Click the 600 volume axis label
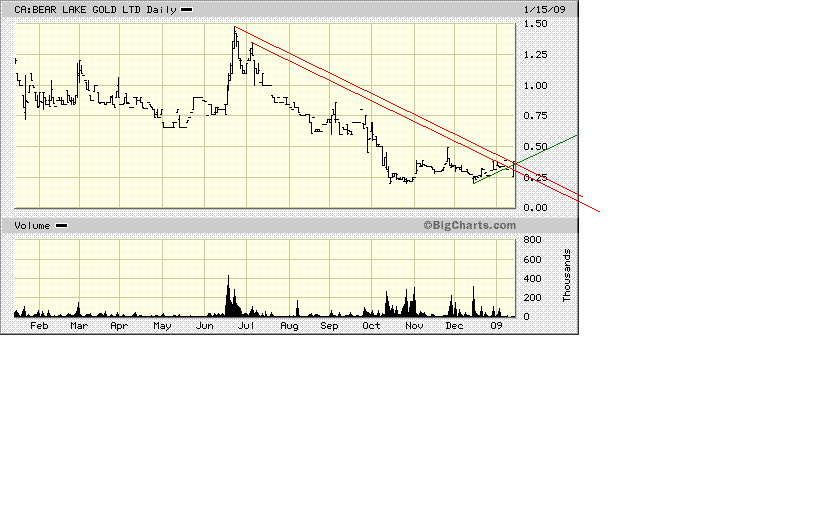This screenshot has width=840, height=525. 532,260
